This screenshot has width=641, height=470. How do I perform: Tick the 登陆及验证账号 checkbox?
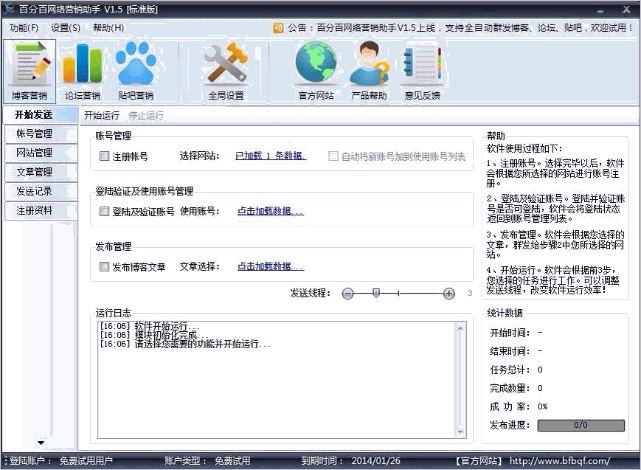coord(104,211)
